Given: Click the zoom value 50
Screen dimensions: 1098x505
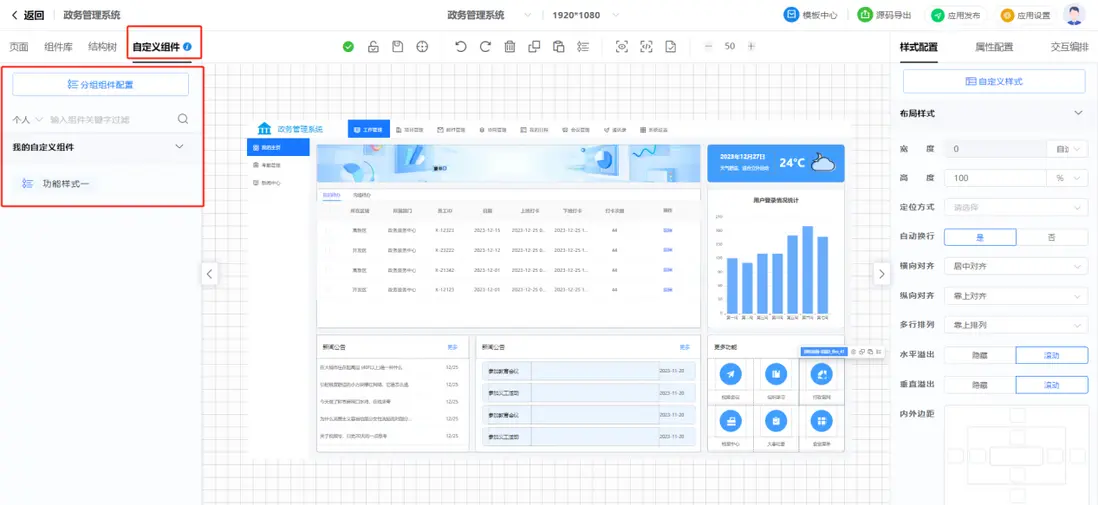Looking at the screenshot, I should (730, 46).
